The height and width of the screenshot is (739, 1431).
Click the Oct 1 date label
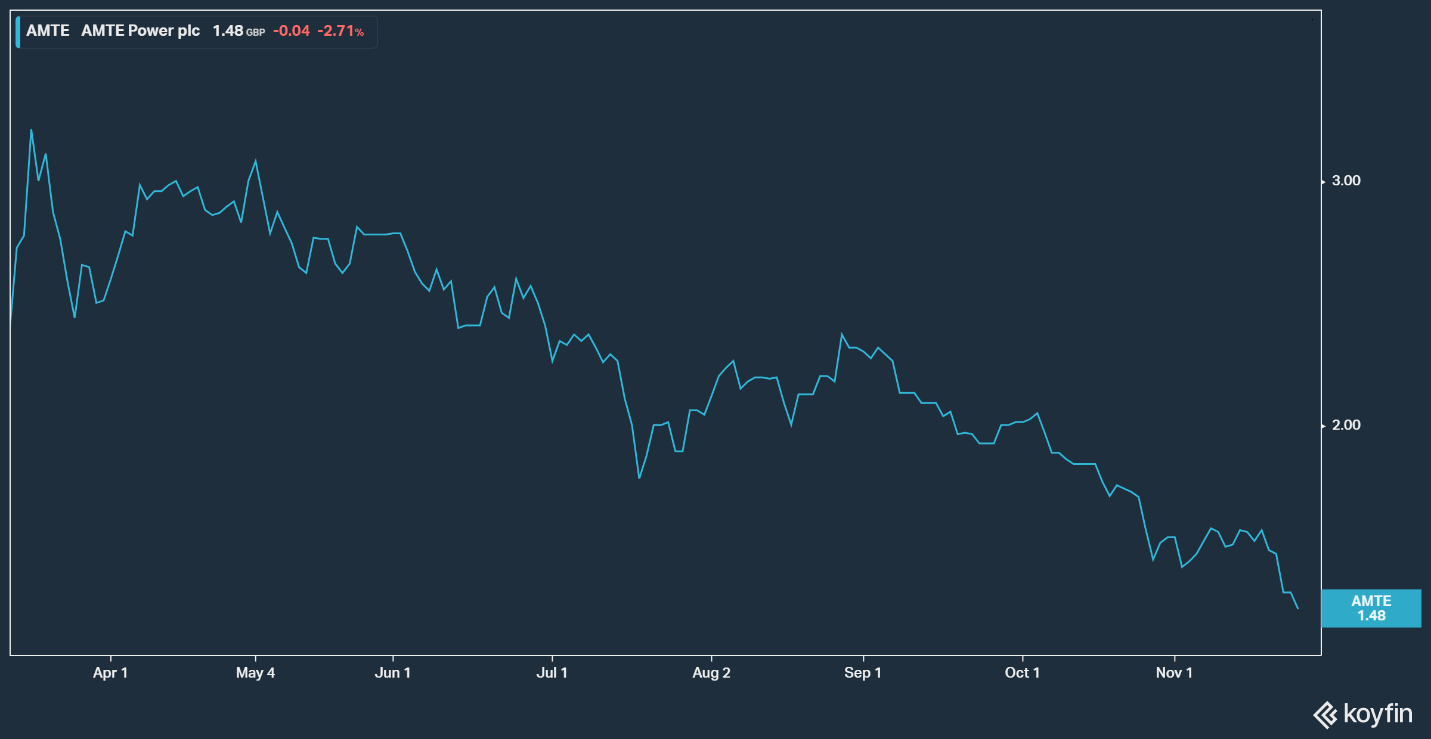(1022, 673)
